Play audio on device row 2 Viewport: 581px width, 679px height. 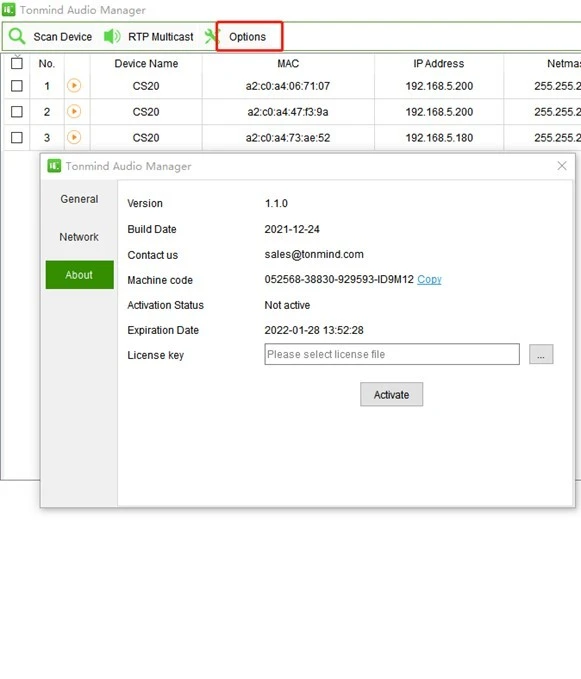click(74, 112)
